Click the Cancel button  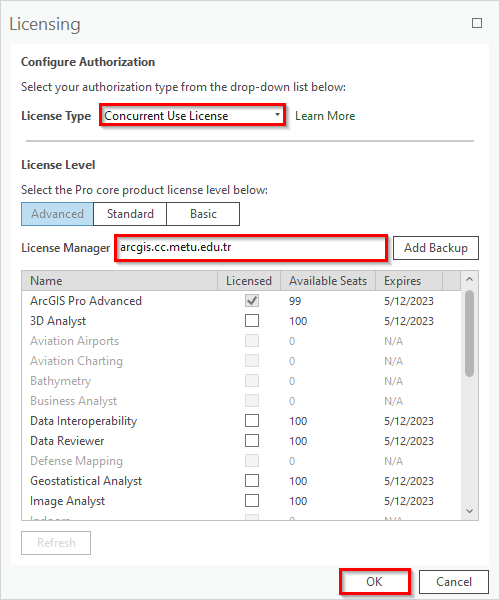point(454,582)
